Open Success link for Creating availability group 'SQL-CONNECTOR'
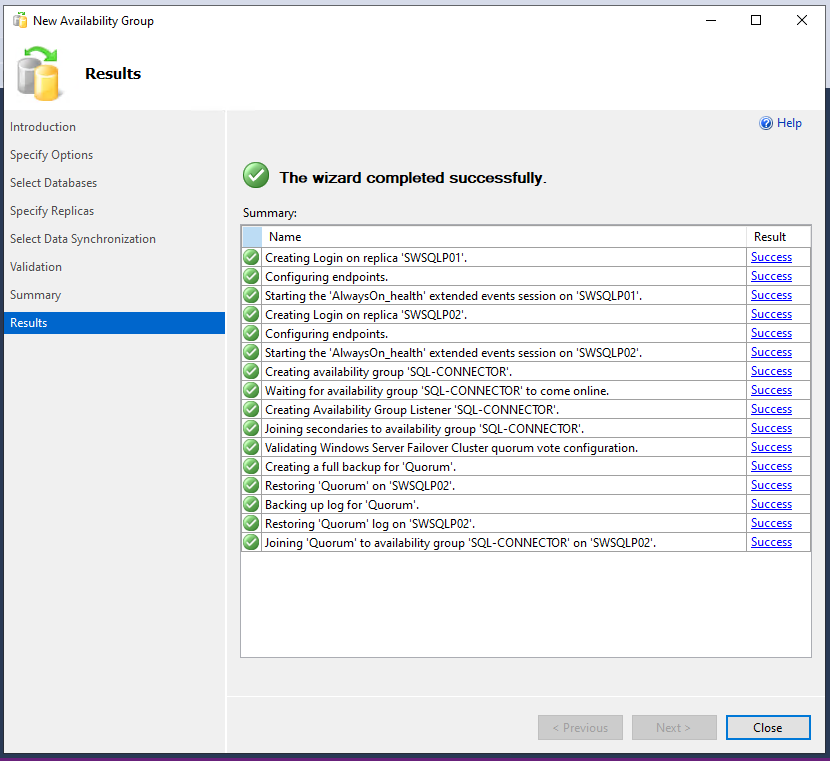Viewport: 830px width, 761px height. [771, 372]
